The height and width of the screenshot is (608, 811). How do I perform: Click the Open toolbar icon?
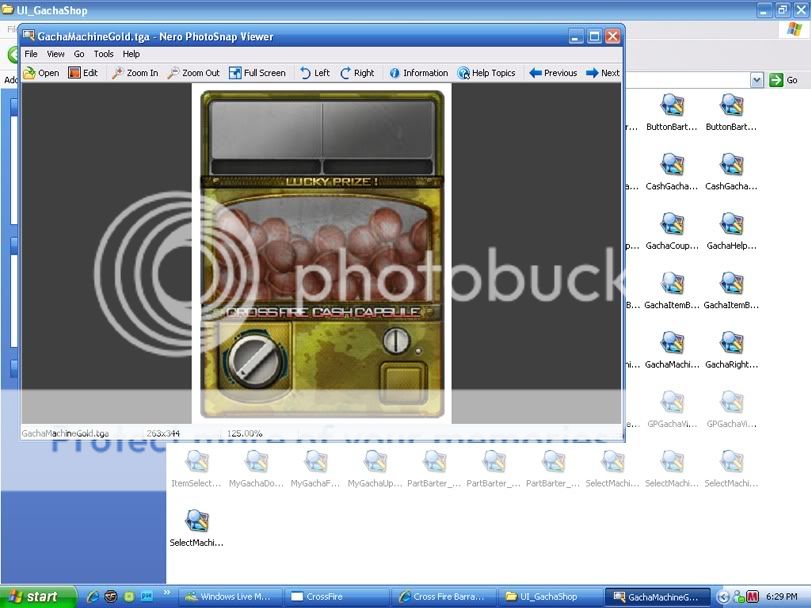41,73
